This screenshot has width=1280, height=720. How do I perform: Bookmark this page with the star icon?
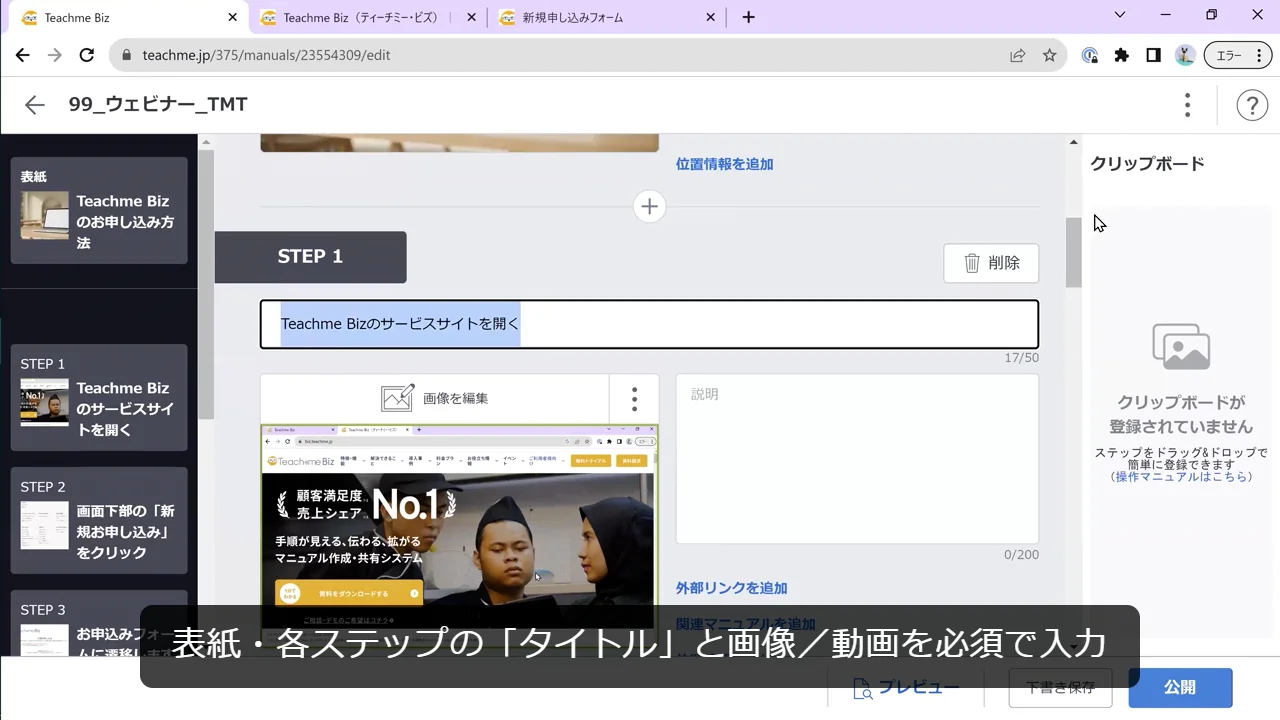coord(1049,55)
